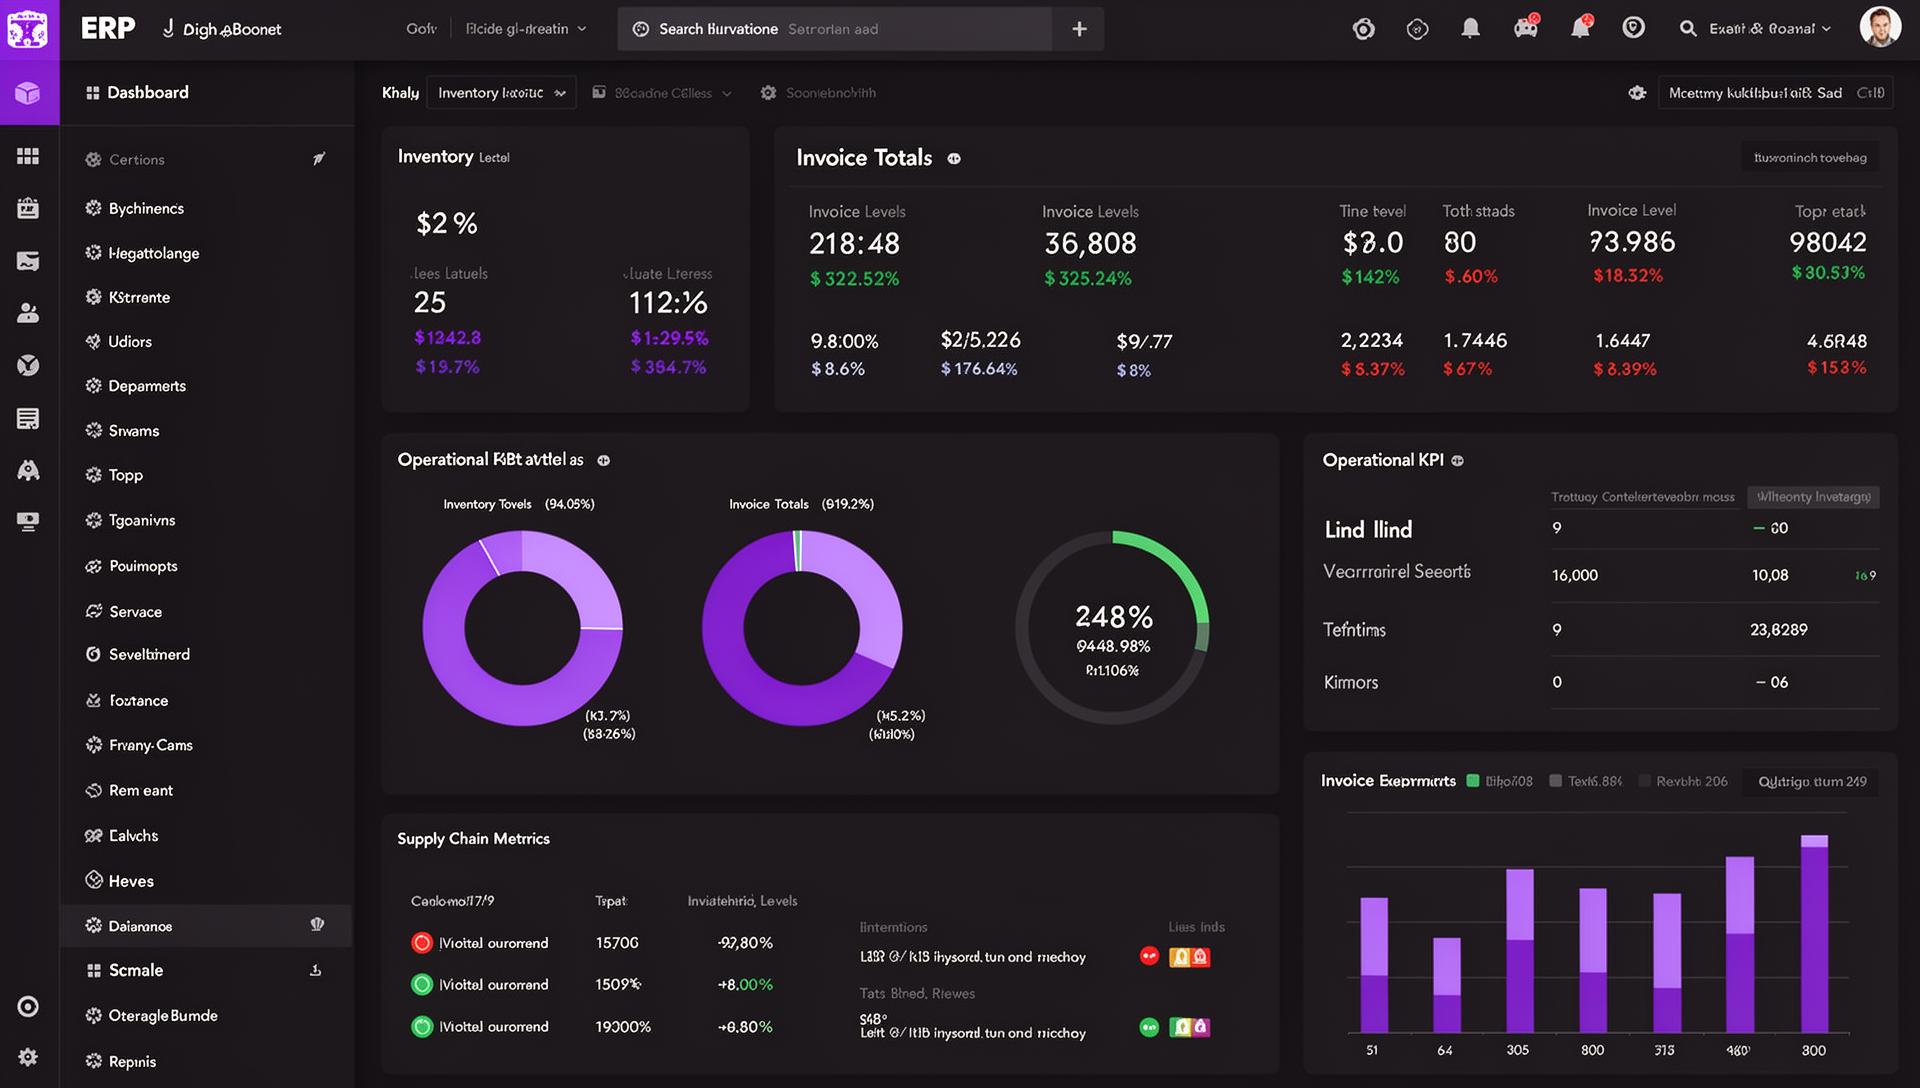The width and height of the screenshot is (1920, 1088).
Task: Click the info icon beside Invoice Totals
Action: click(954, 158)
